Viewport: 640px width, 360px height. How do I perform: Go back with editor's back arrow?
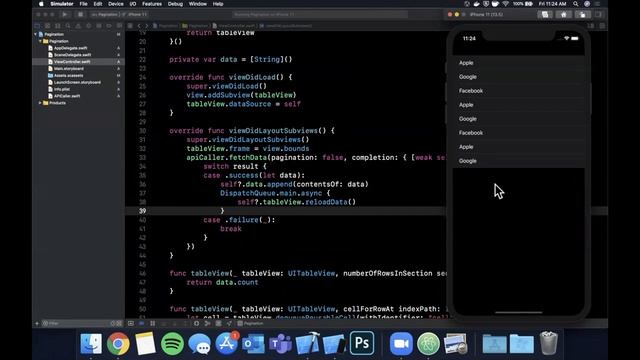[x=139, y=26]
